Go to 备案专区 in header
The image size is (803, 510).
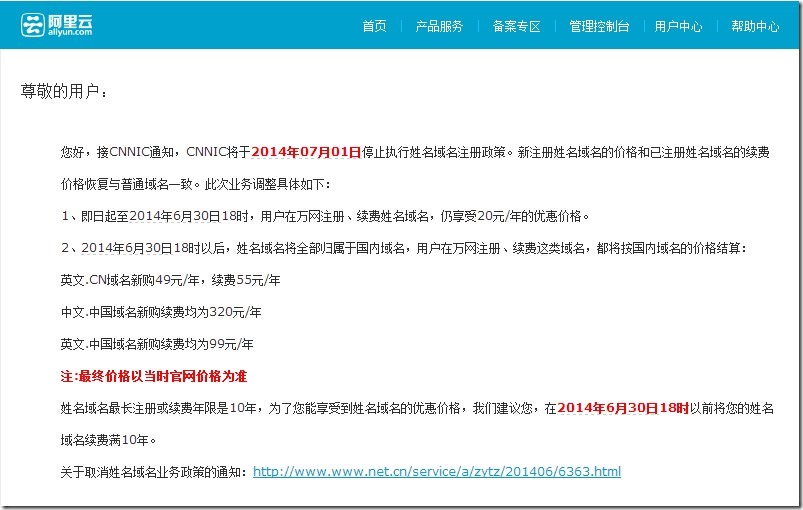tap(516, 26)
